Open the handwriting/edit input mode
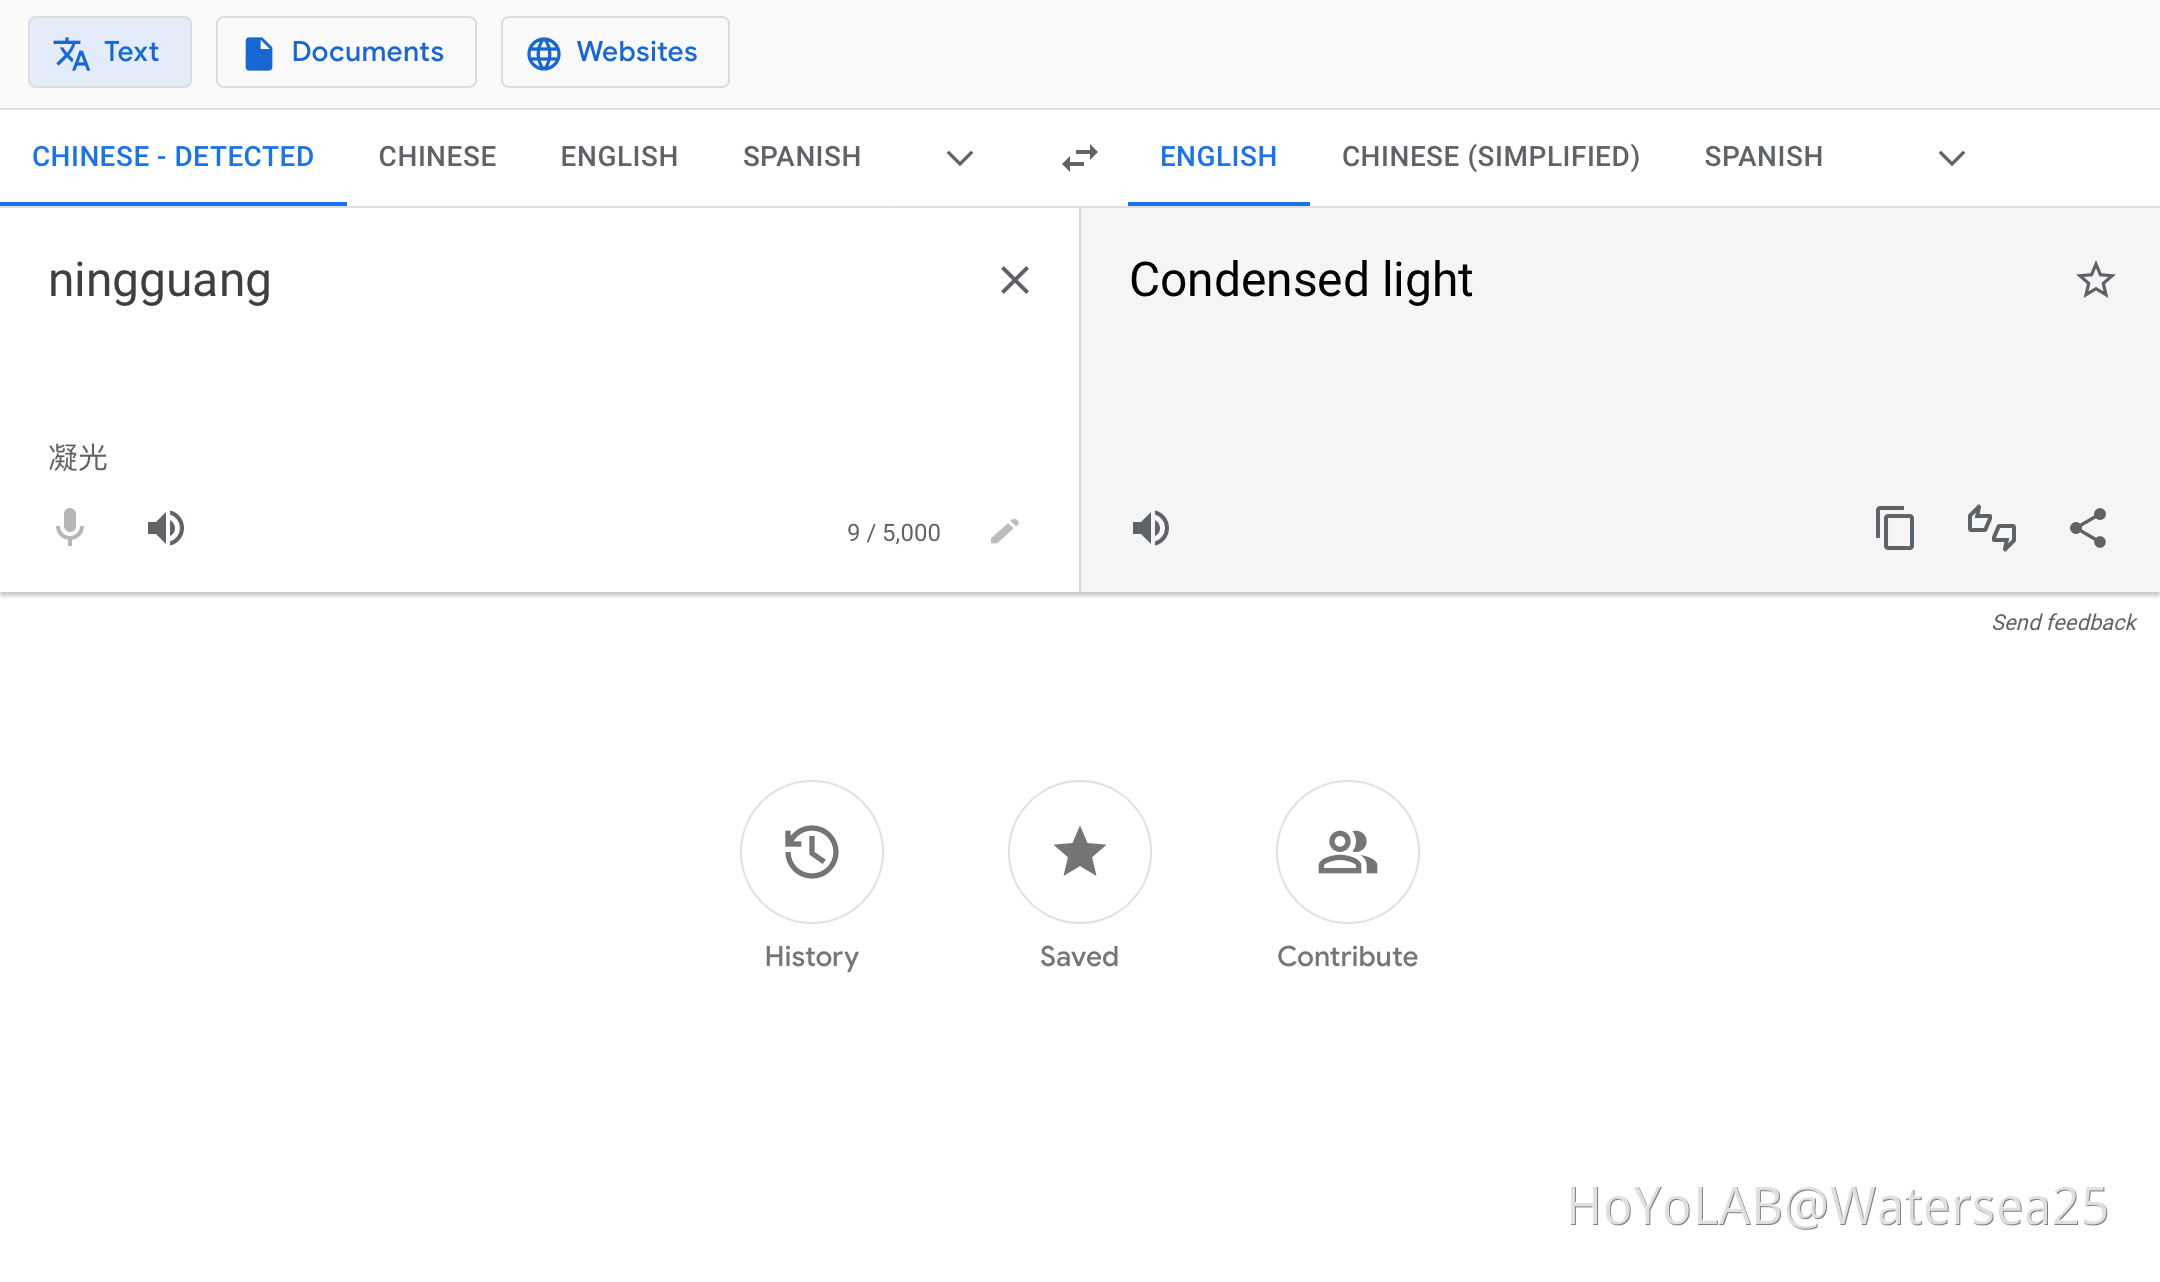 tap(1004, 531)
